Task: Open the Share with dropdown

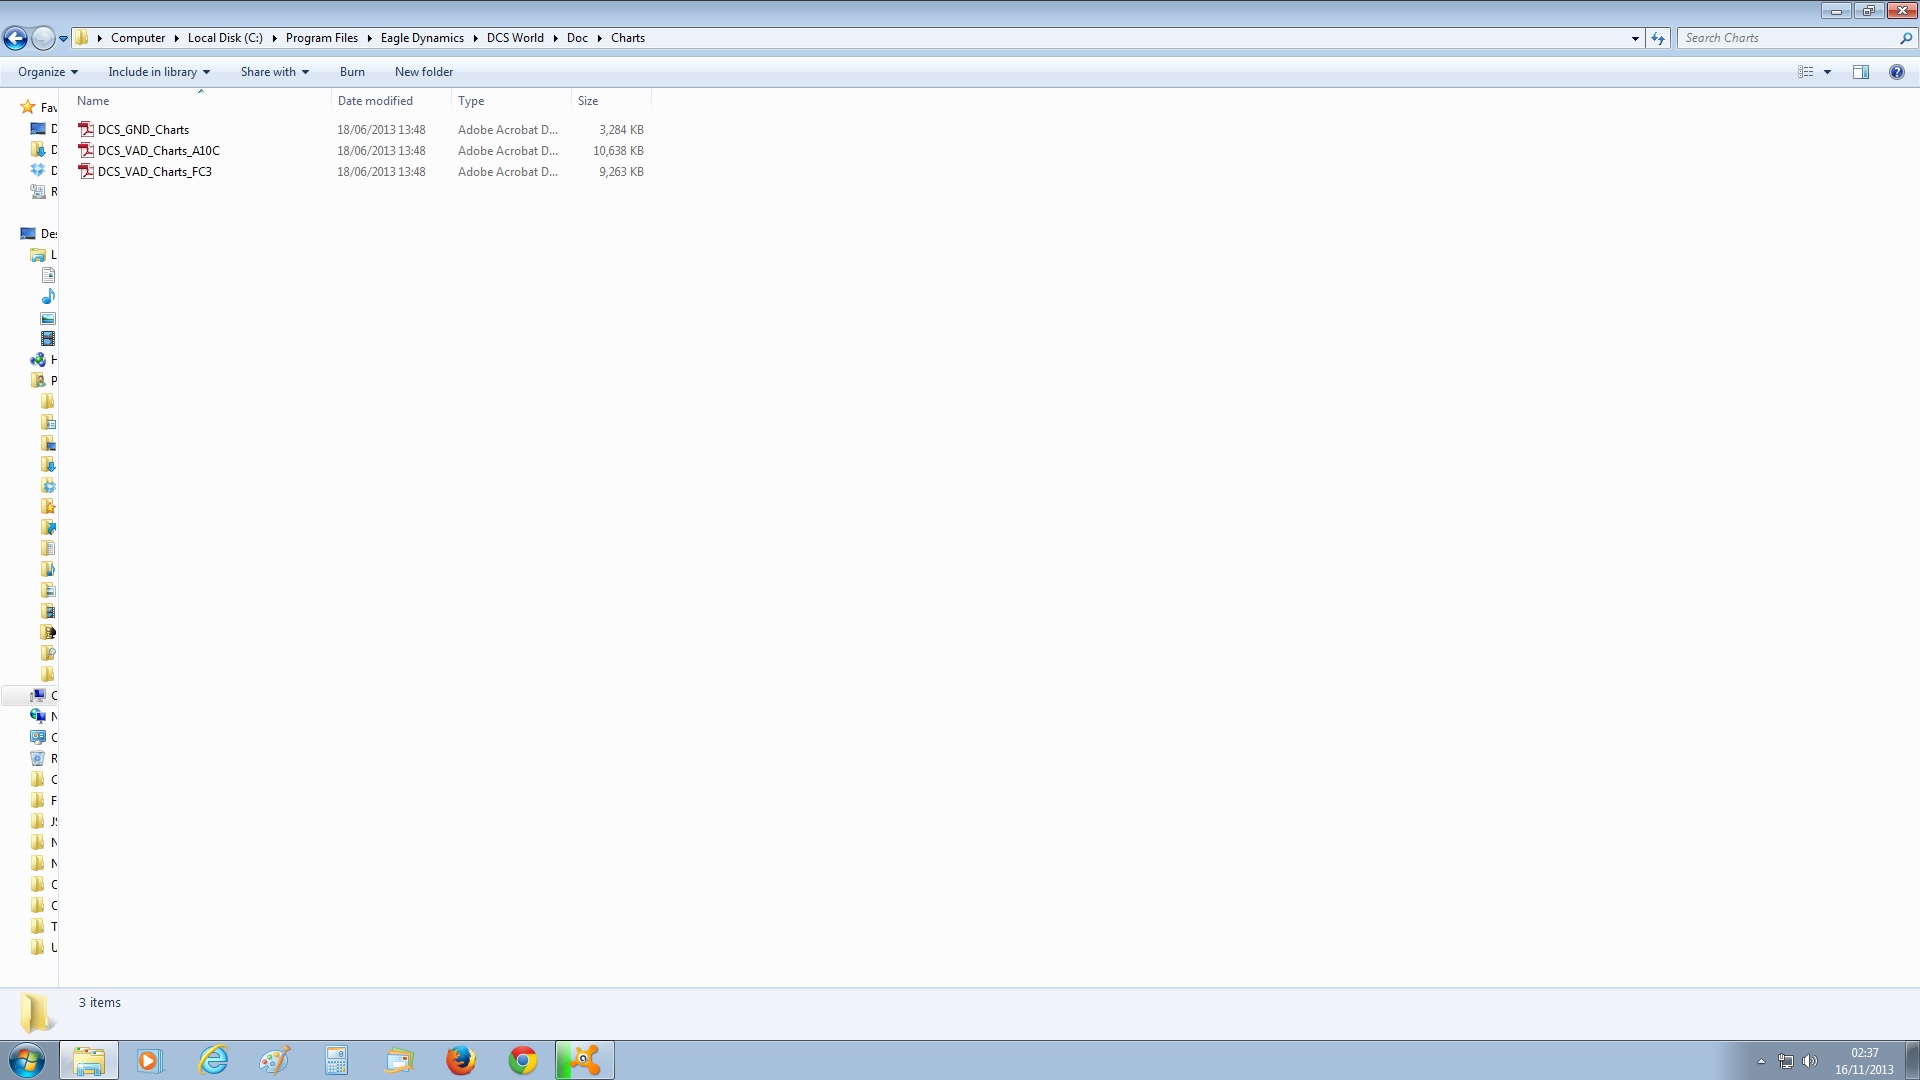Action: click(x=274, y=72)
